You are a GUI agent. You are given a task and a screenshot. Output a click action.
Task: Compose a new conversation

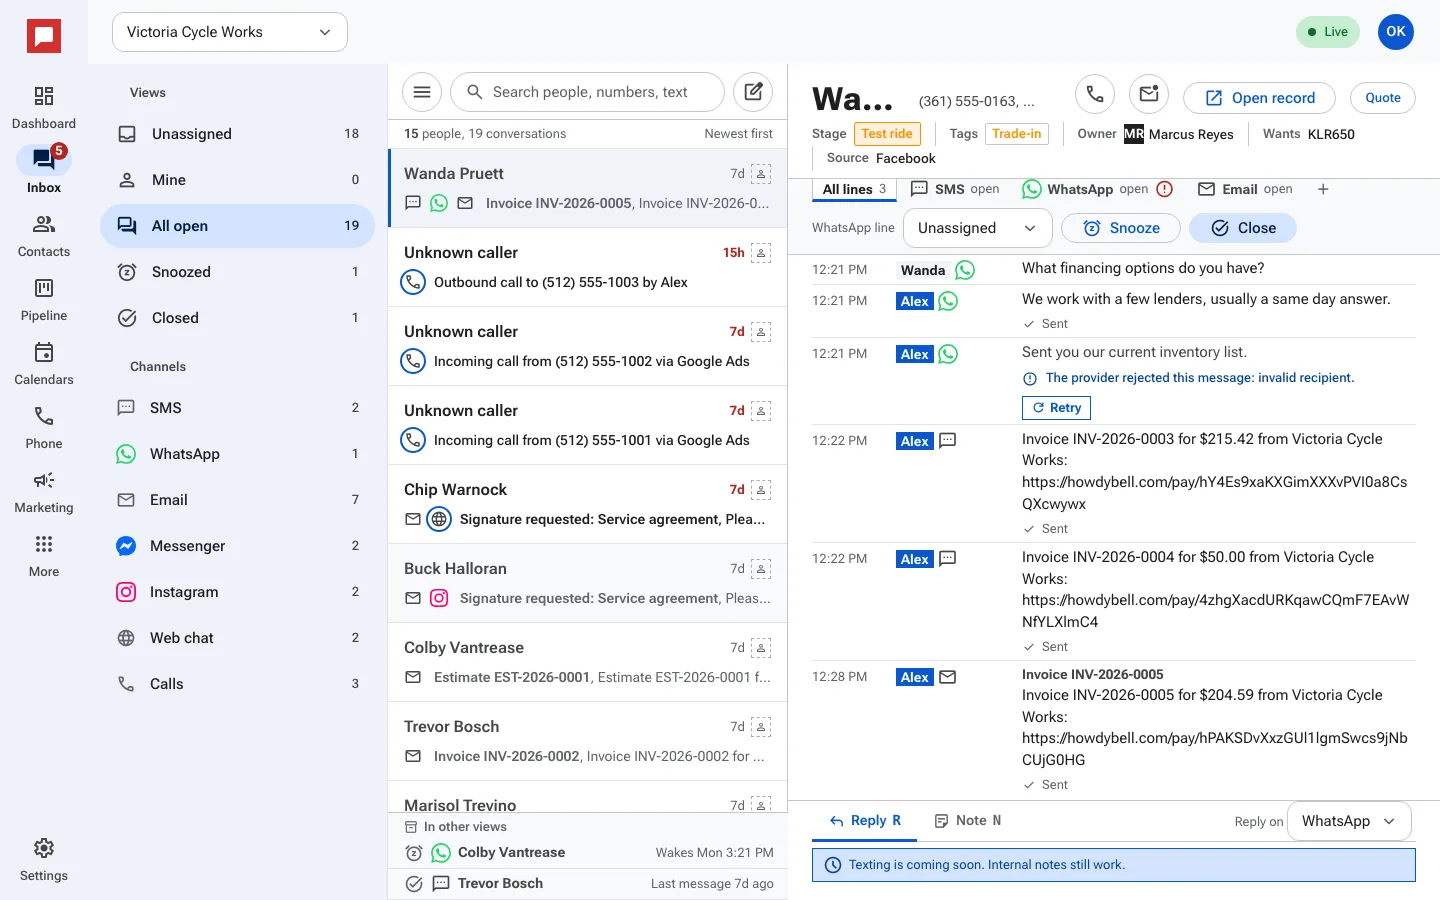[753, 92]
